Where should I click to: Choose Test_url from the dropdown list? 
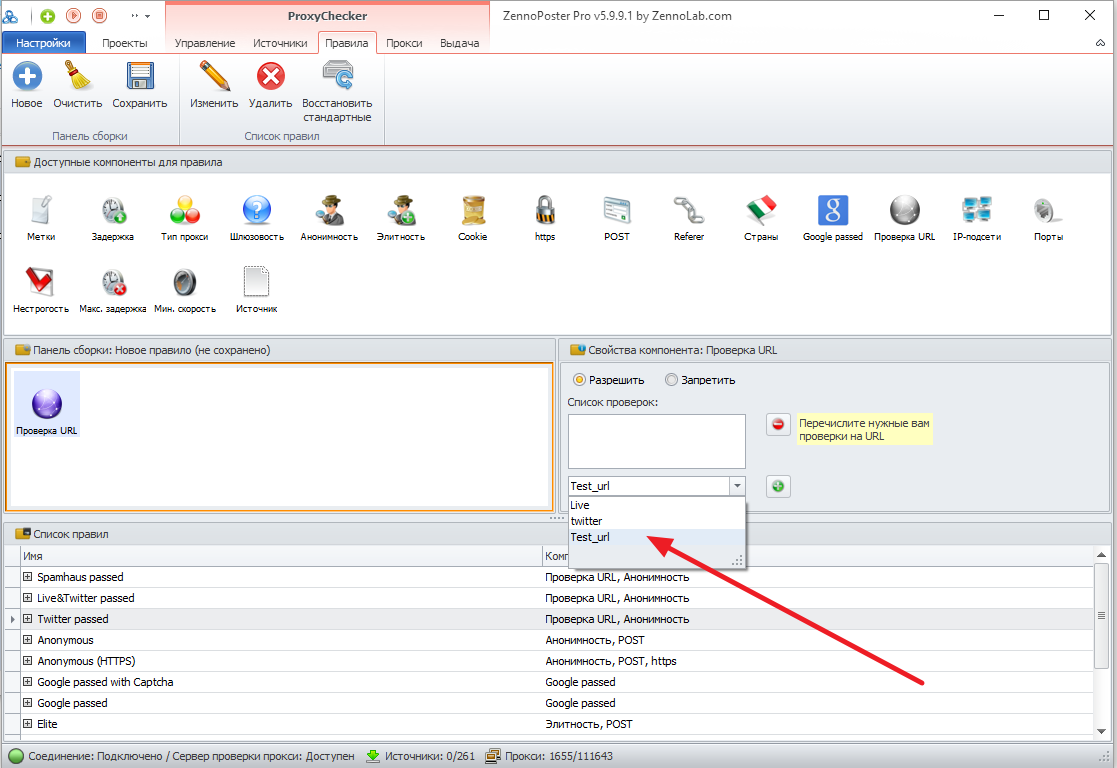click(656, 537)
